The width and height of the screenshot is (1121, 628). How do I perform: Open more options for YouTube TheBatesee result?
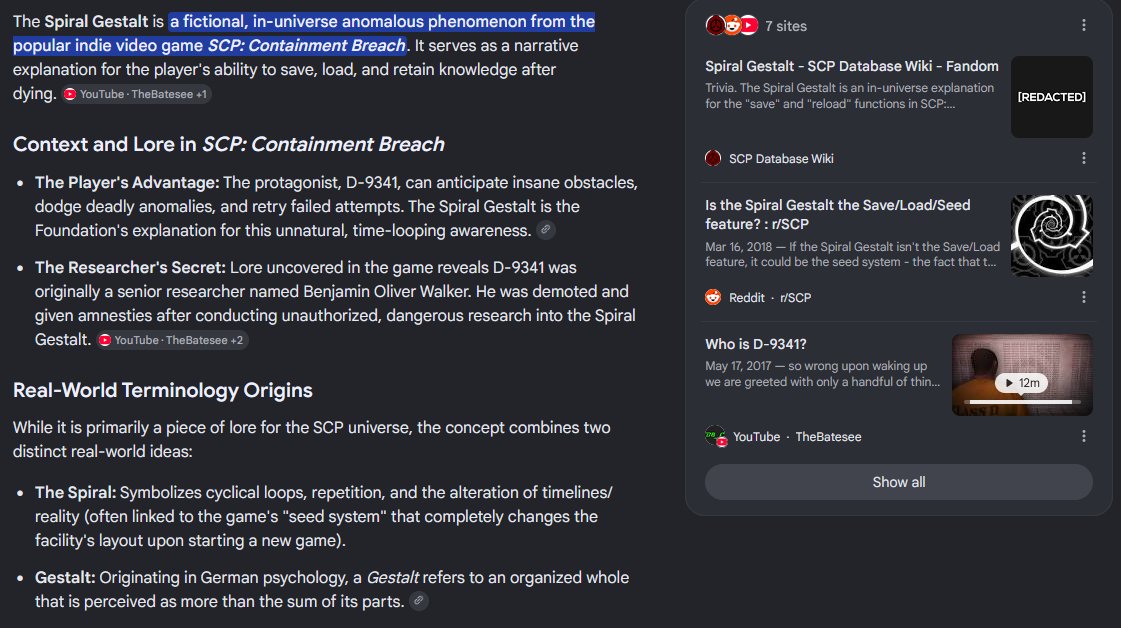point(1084,436)
